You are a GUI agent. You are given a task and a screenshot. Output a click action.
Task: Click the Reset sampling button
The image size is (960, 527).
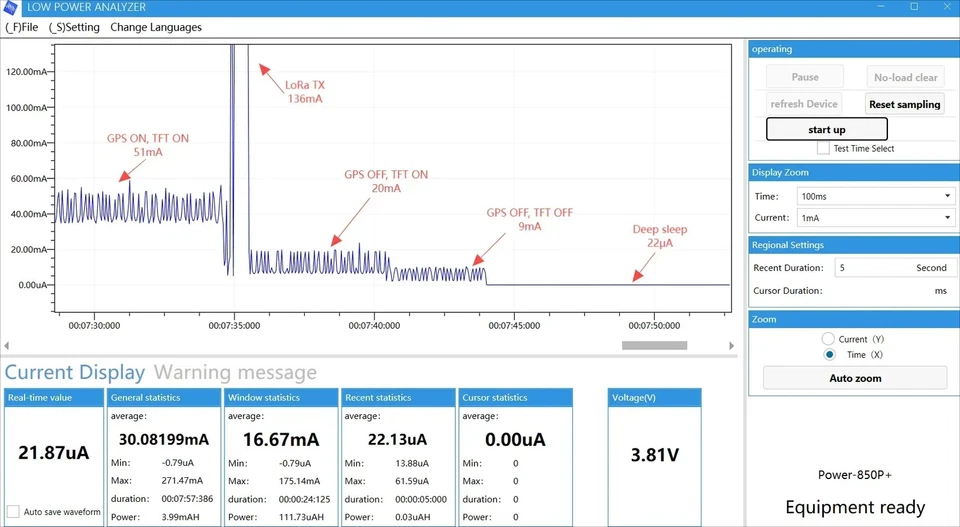[x=904, y=104]
